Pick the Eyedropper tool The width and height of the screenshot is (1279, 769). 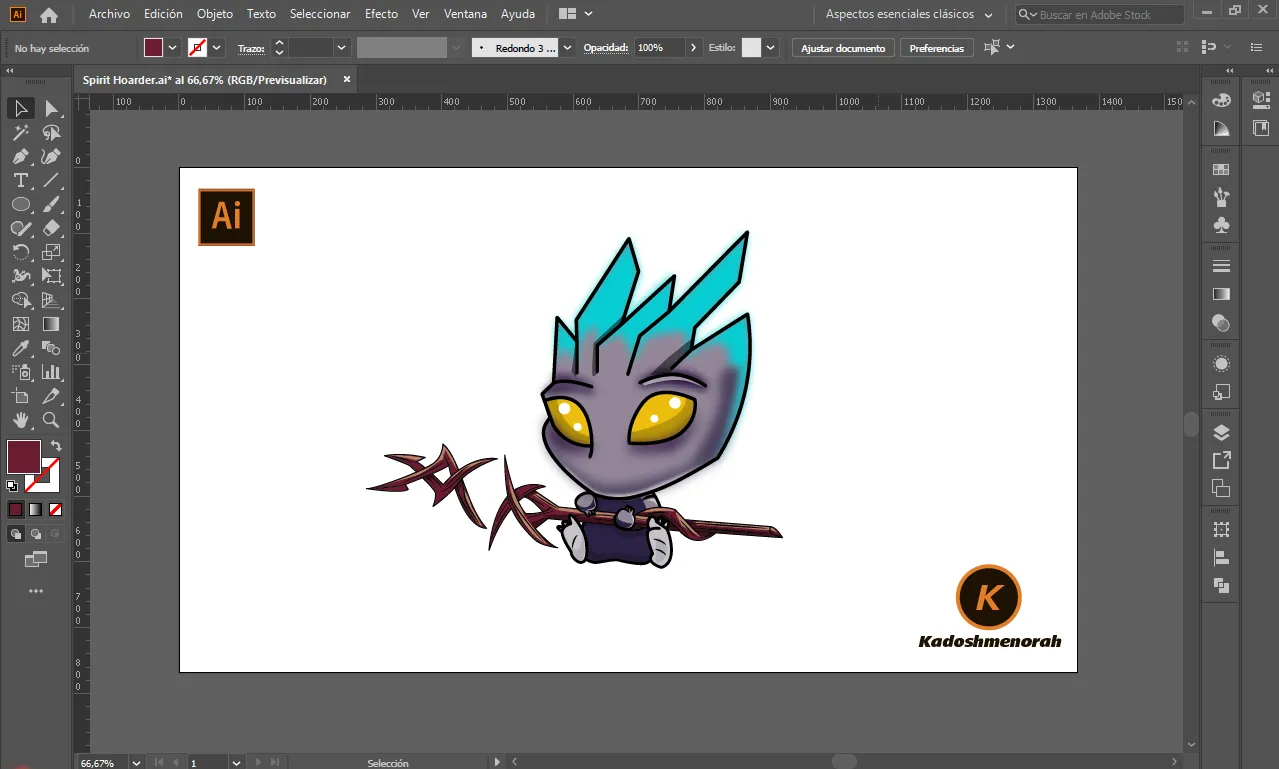pos(20,348)
